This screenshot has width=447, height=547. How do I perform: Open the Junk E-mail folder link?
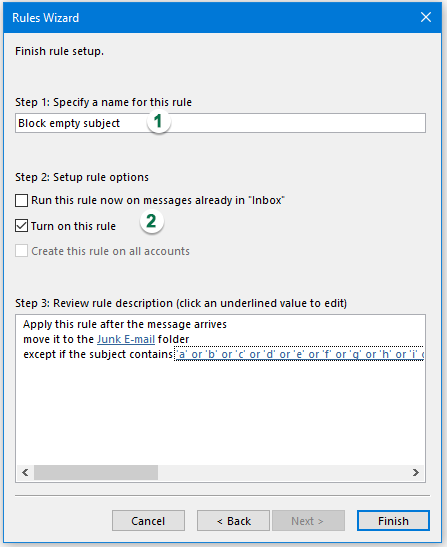point(126,339)
